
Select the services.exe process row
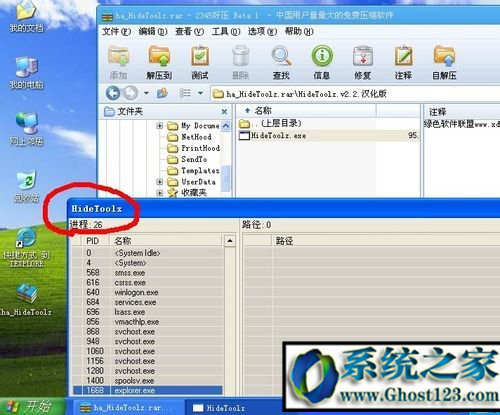[148, 302]
